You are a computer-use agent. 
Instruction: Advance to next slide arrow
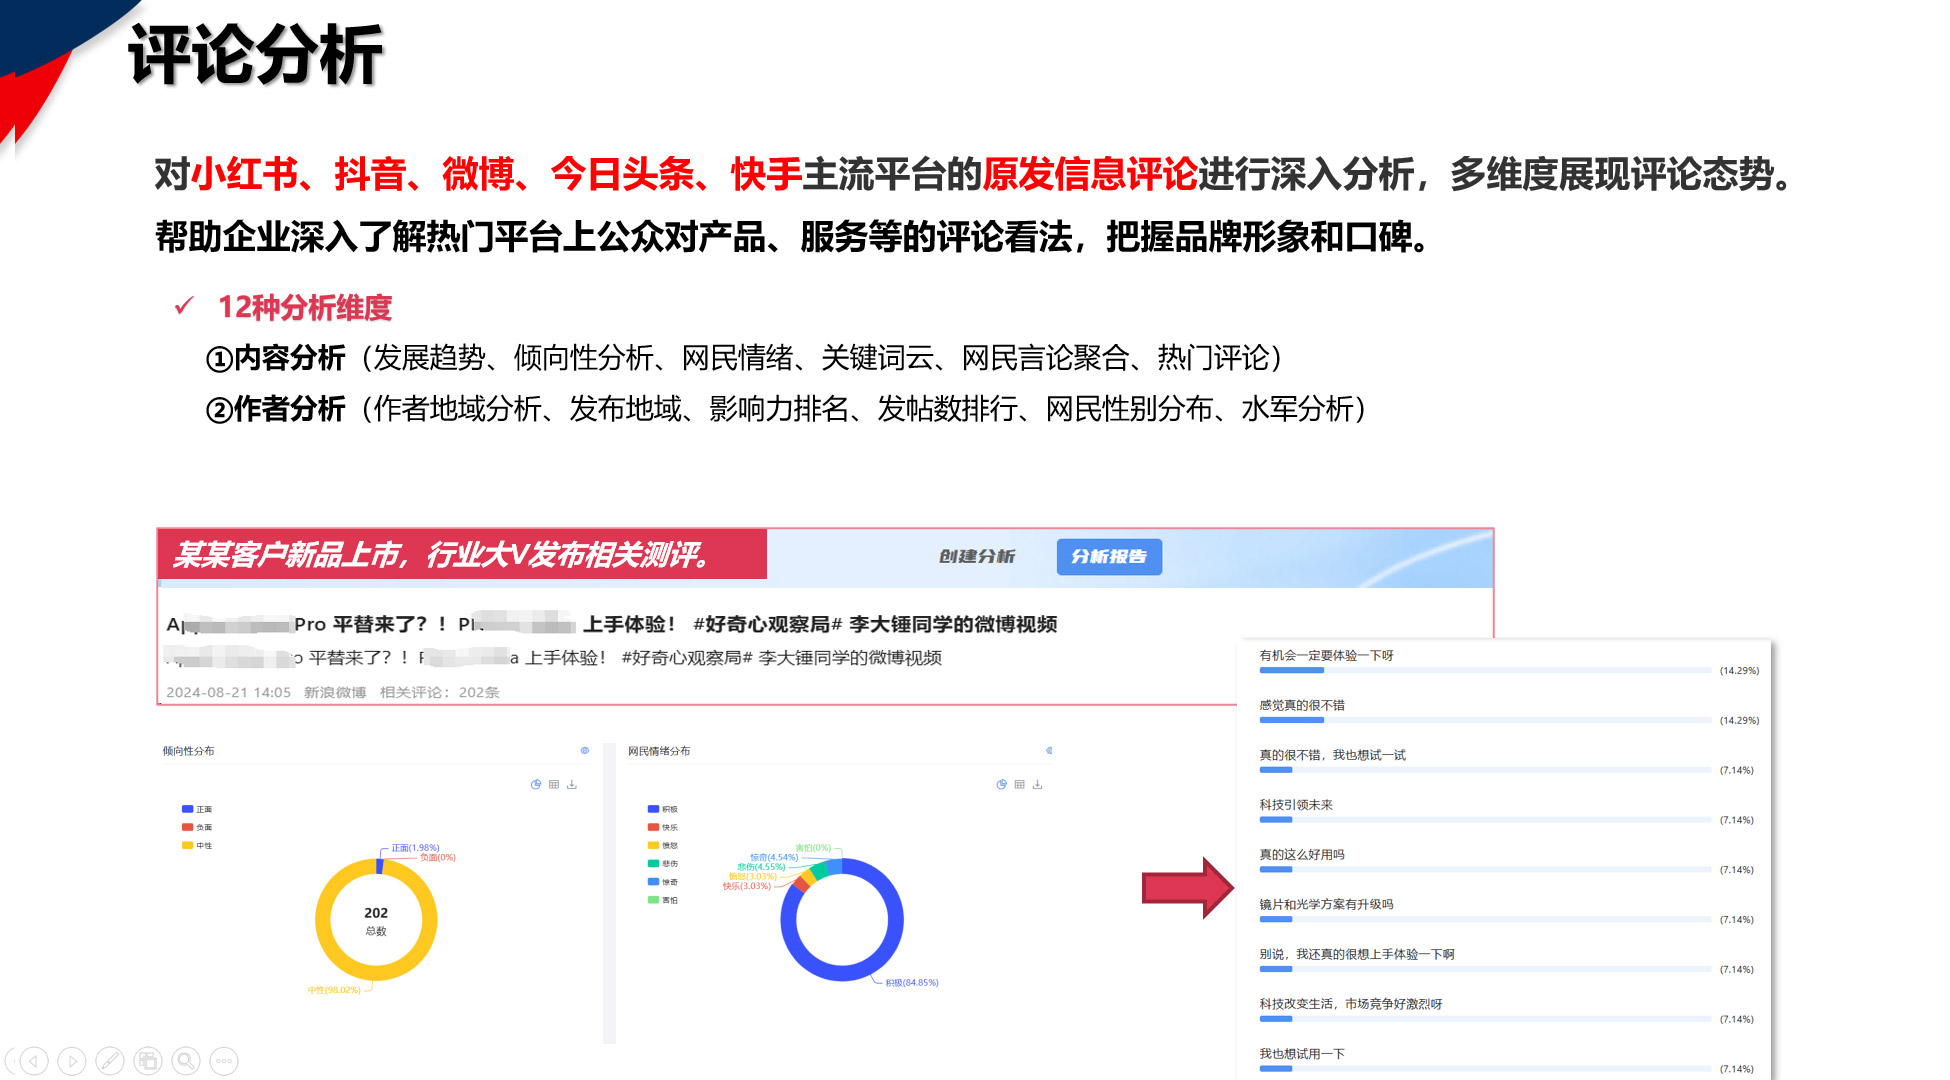click(71, 1061)
